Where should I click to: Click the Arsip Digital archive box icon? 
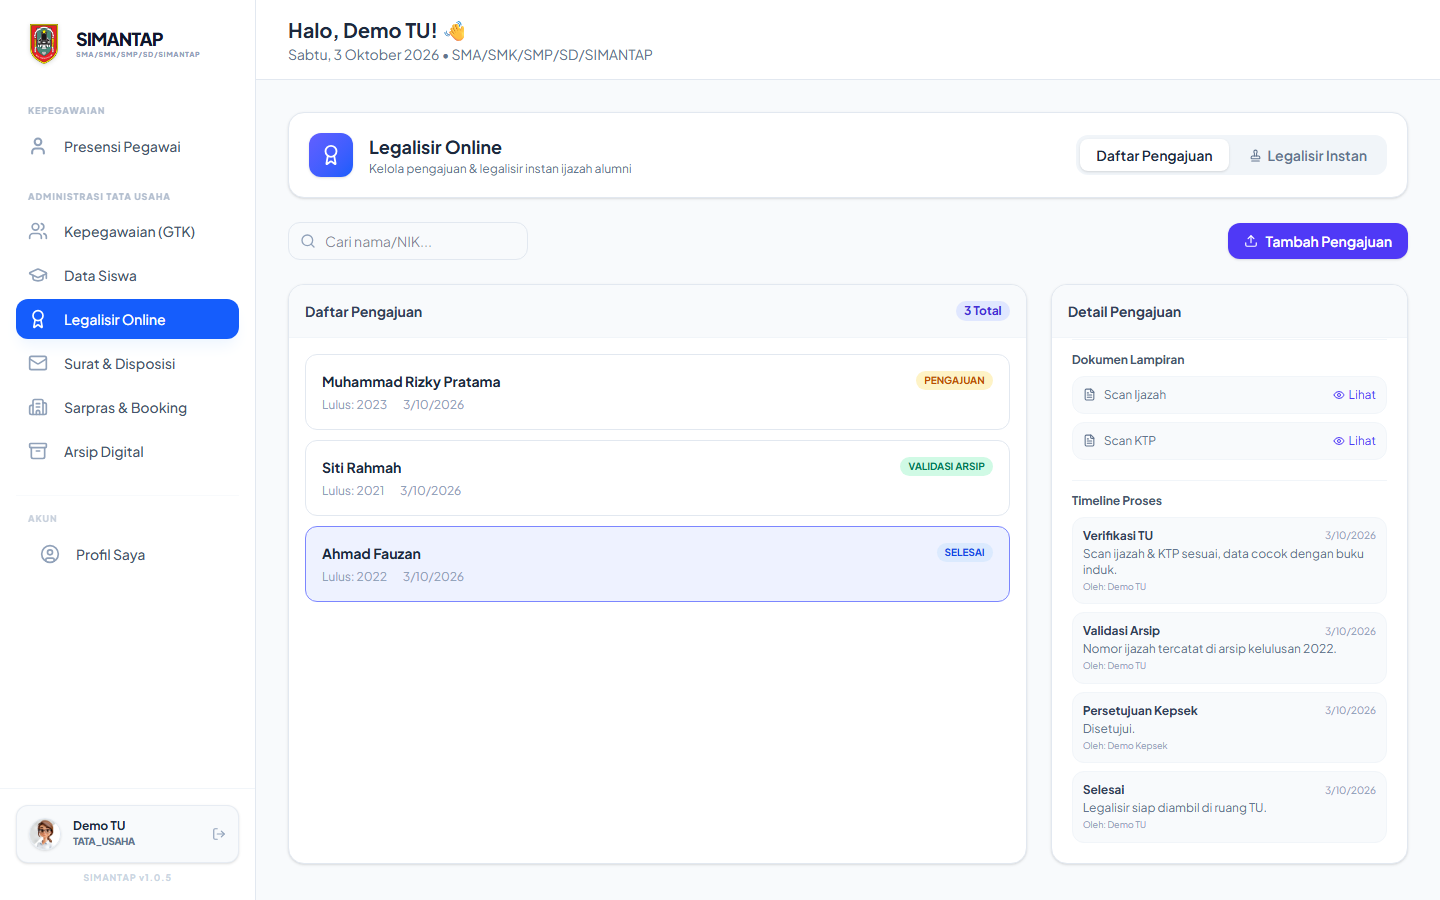click(38, 452)
